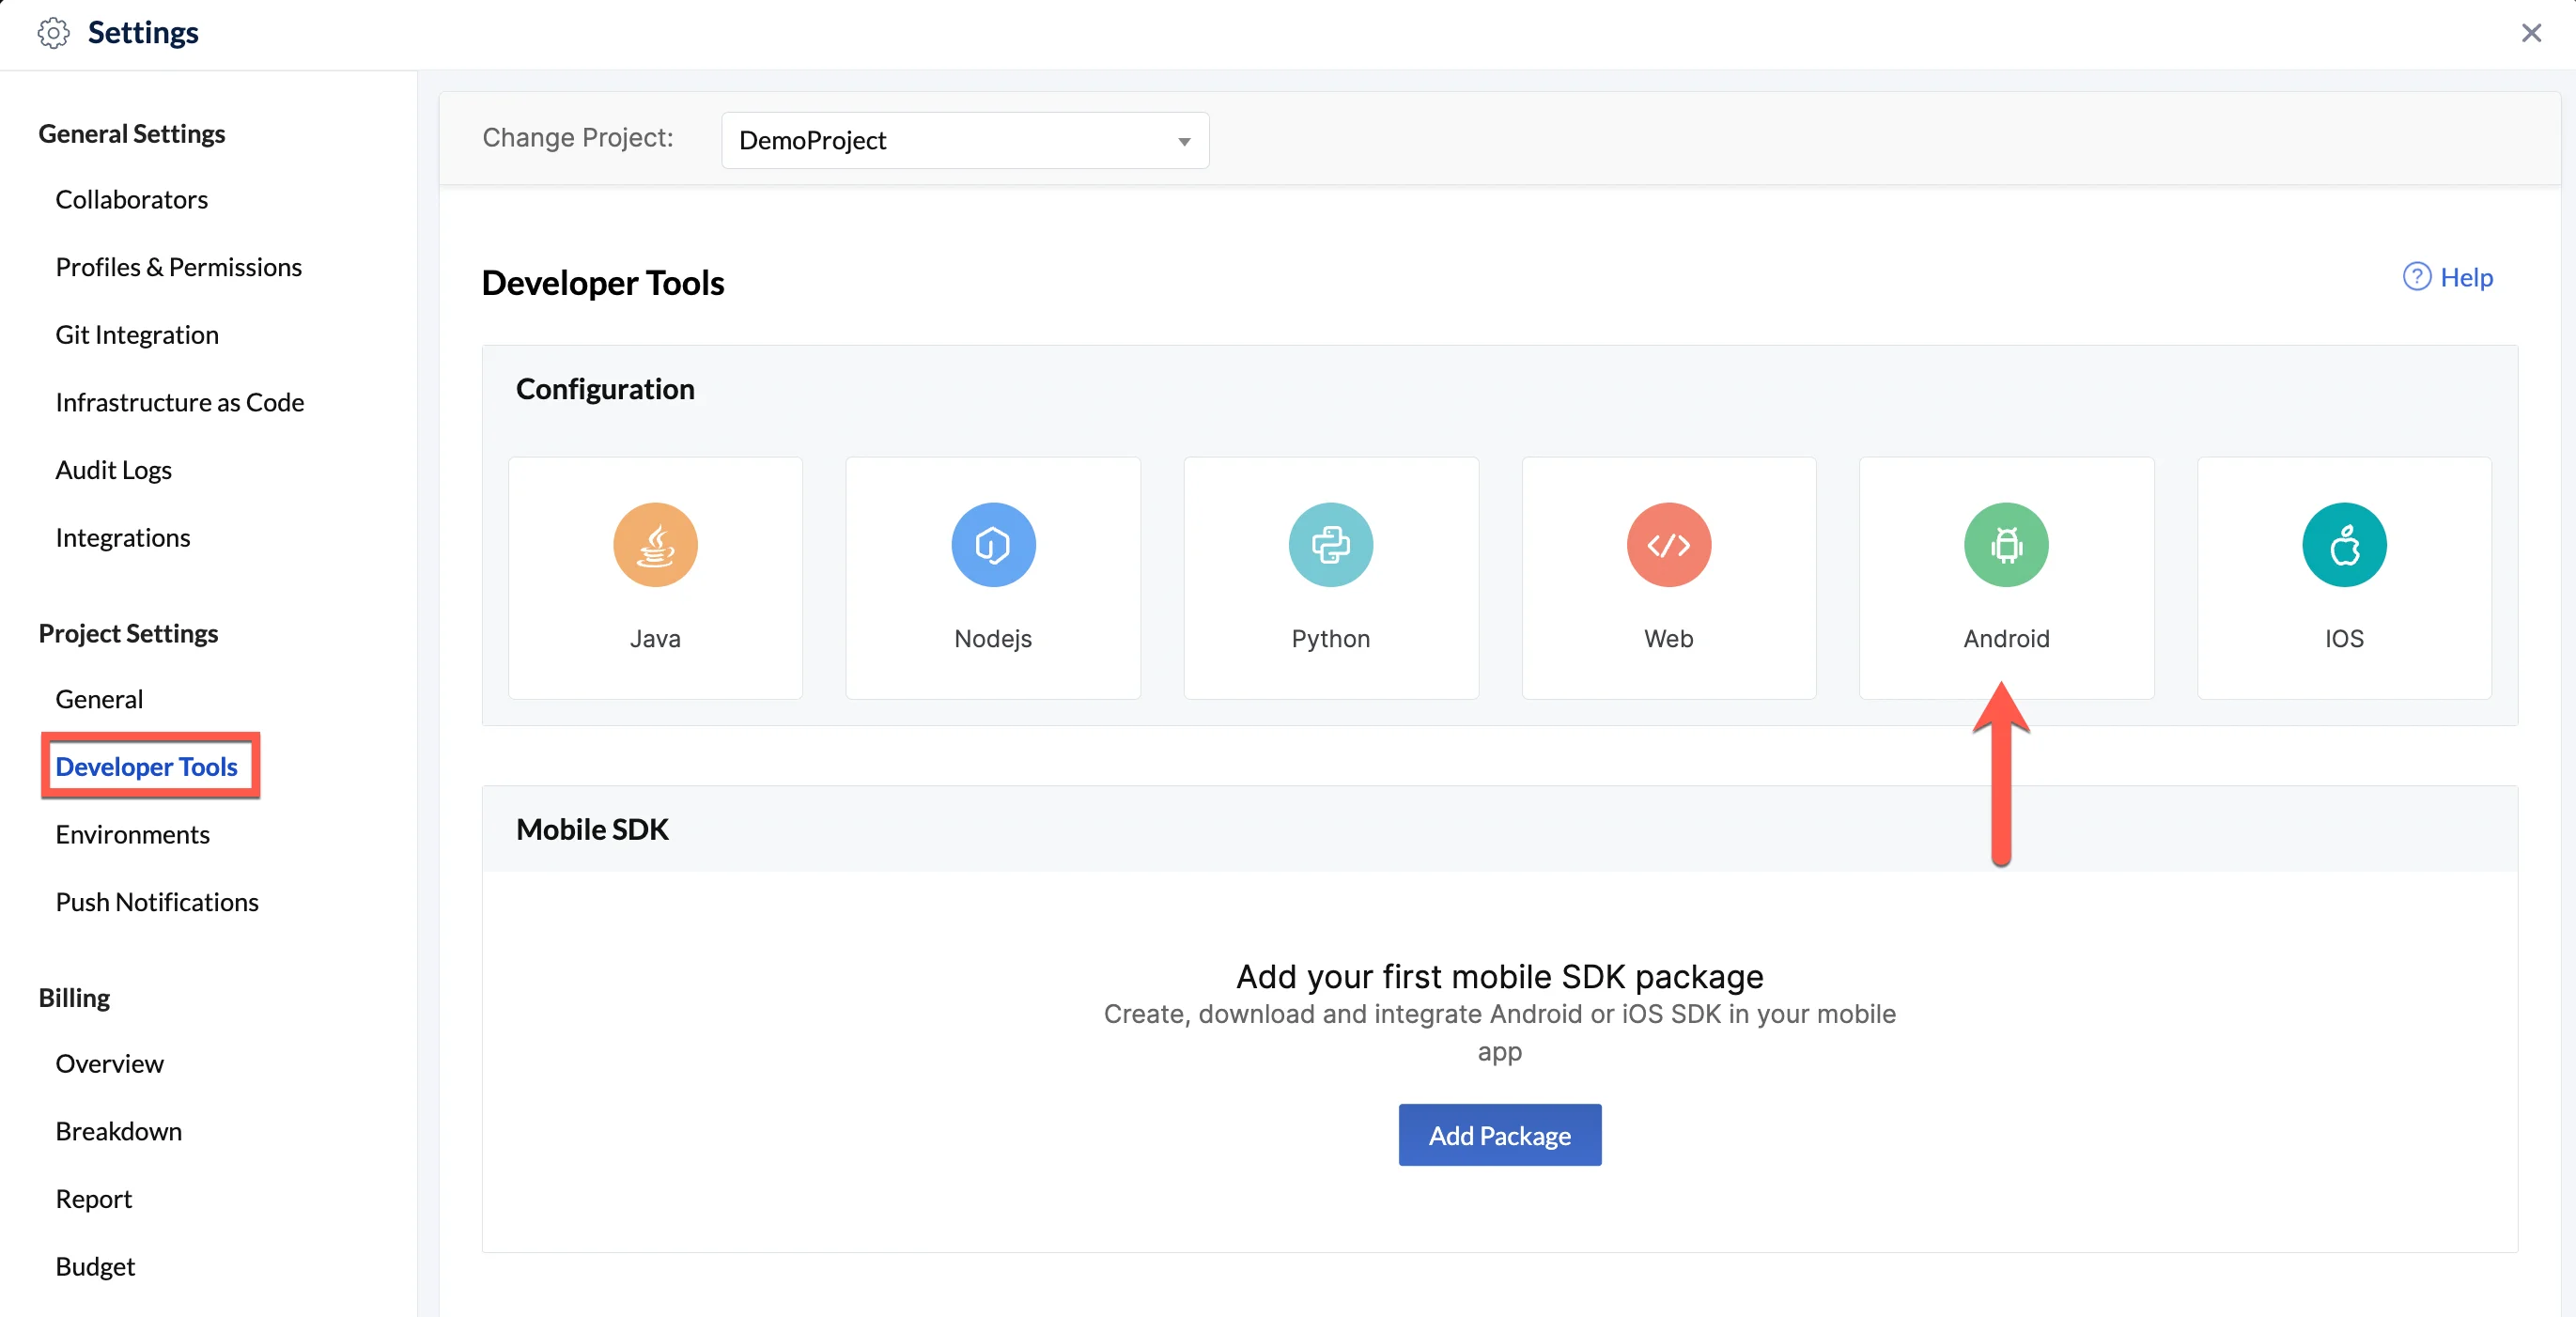The image size is (2576, 1317).
Task: Click the Help question mark icon
Action: coord(2416,277)
